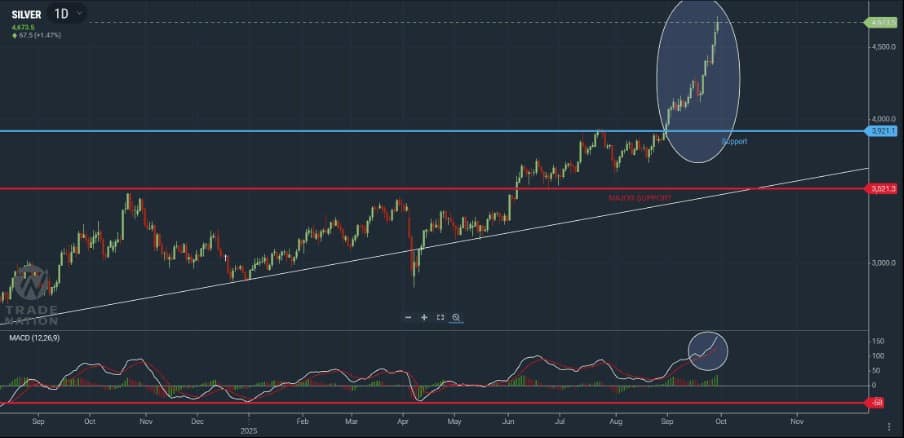Click the 4,500.0 price axis label
This screenshot has width=904, height=438.
pos(881,47)
